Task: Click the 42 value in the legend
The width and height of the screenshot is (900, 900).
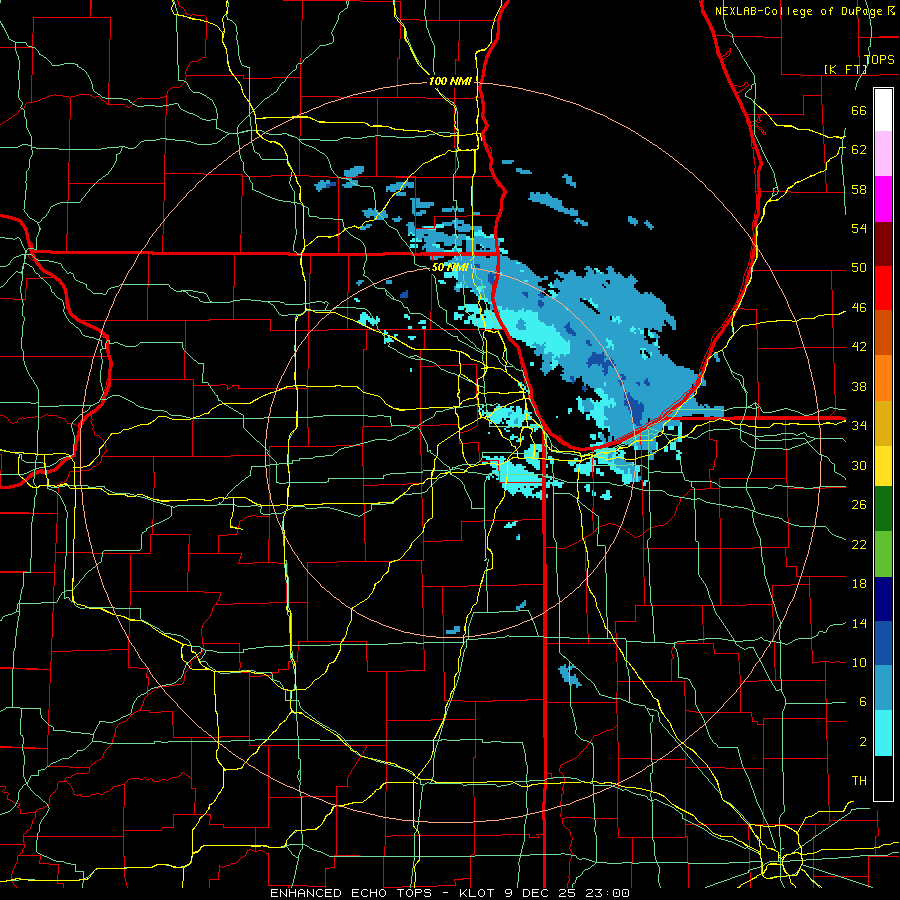Action: [x=859, y=347]
